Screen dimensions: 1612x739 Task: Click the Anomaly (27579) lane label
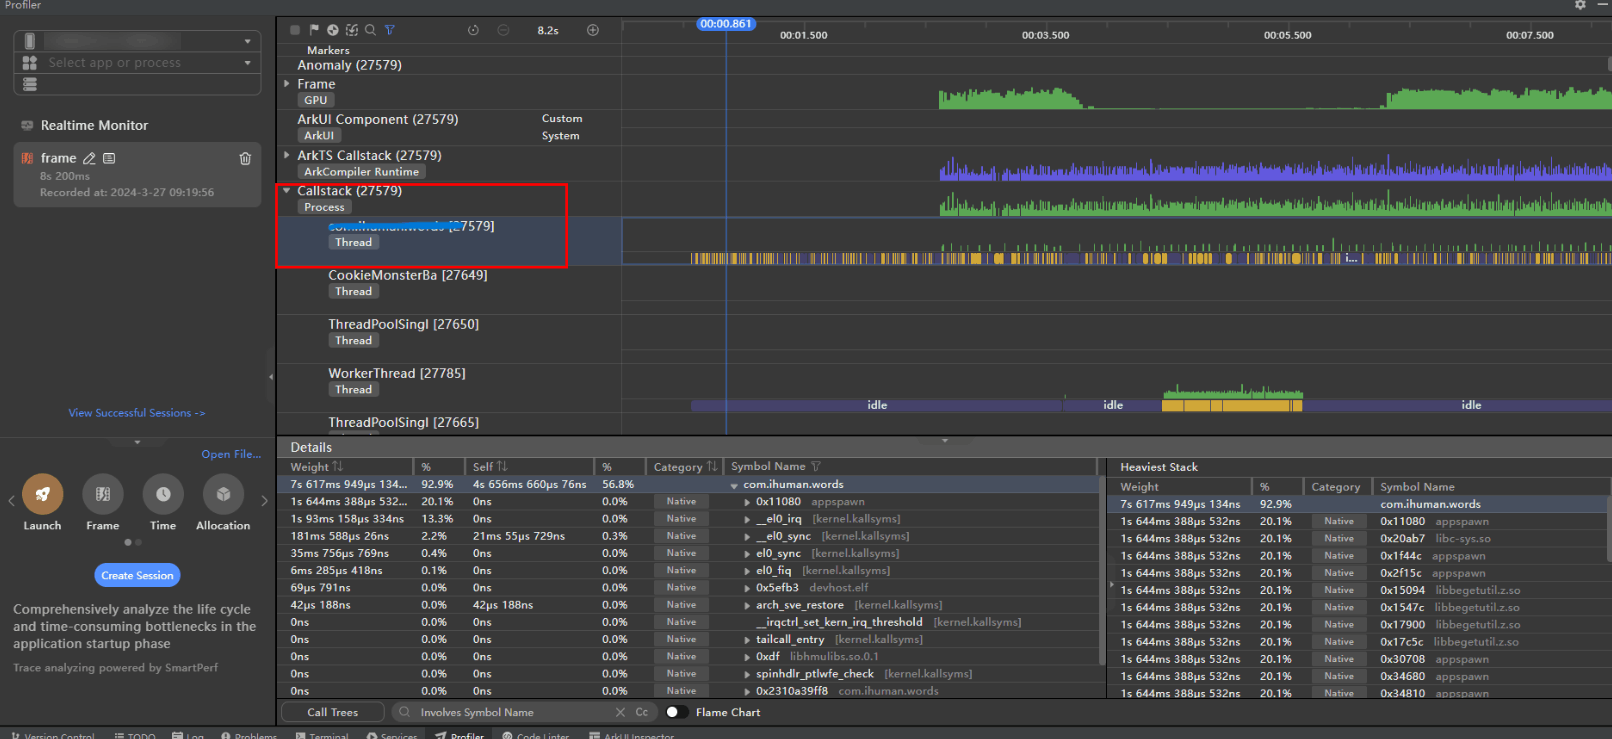[x=349, y=65]
